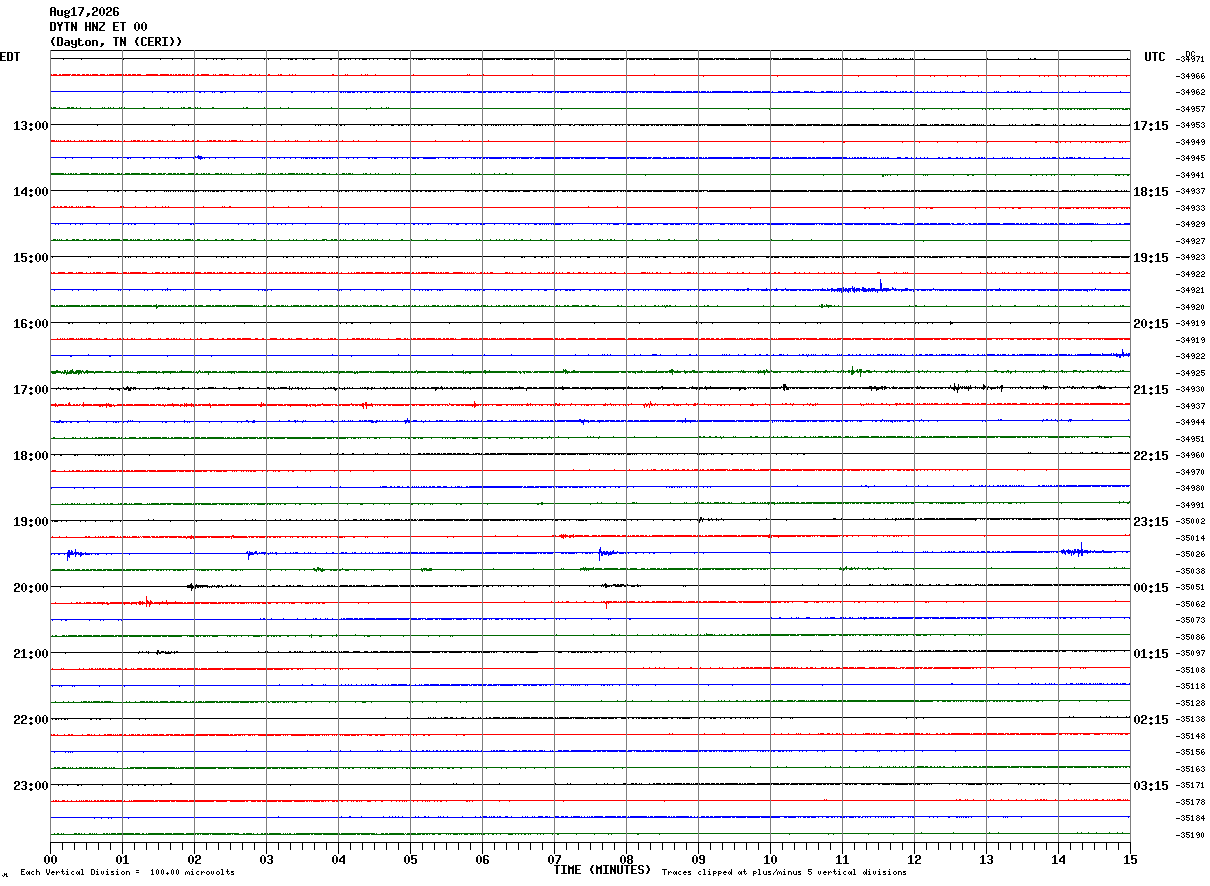This screenshot has width=1210, height=886.
Task: Click the TIME (MINUTES) axis title
Action: coord(602,870)
